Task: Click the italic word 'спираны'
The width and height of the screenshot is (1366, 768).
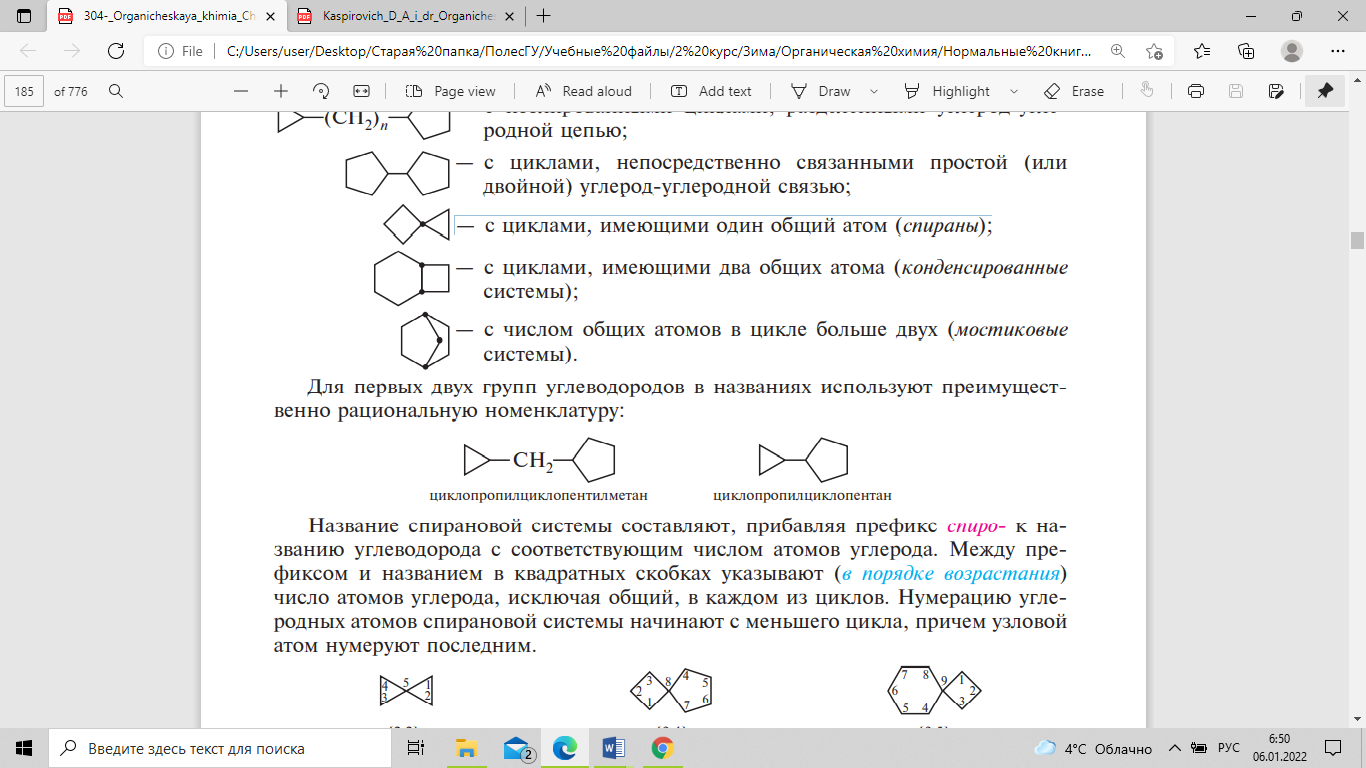Action: 941,226
